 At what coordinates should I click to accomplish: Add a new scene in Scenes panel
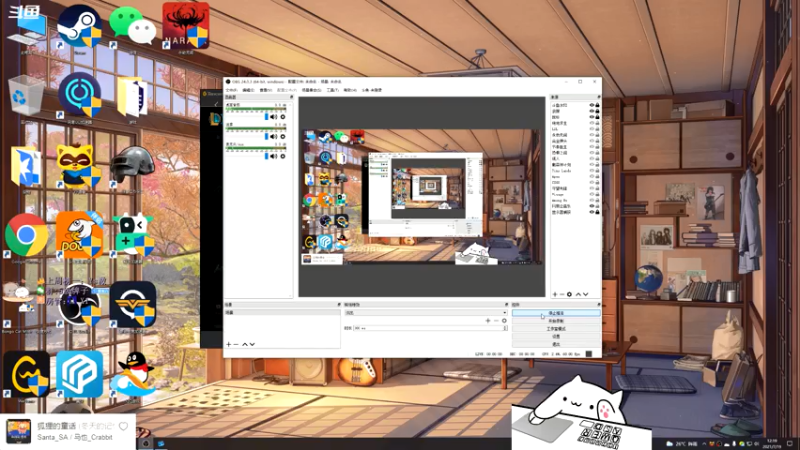(229, 344)
